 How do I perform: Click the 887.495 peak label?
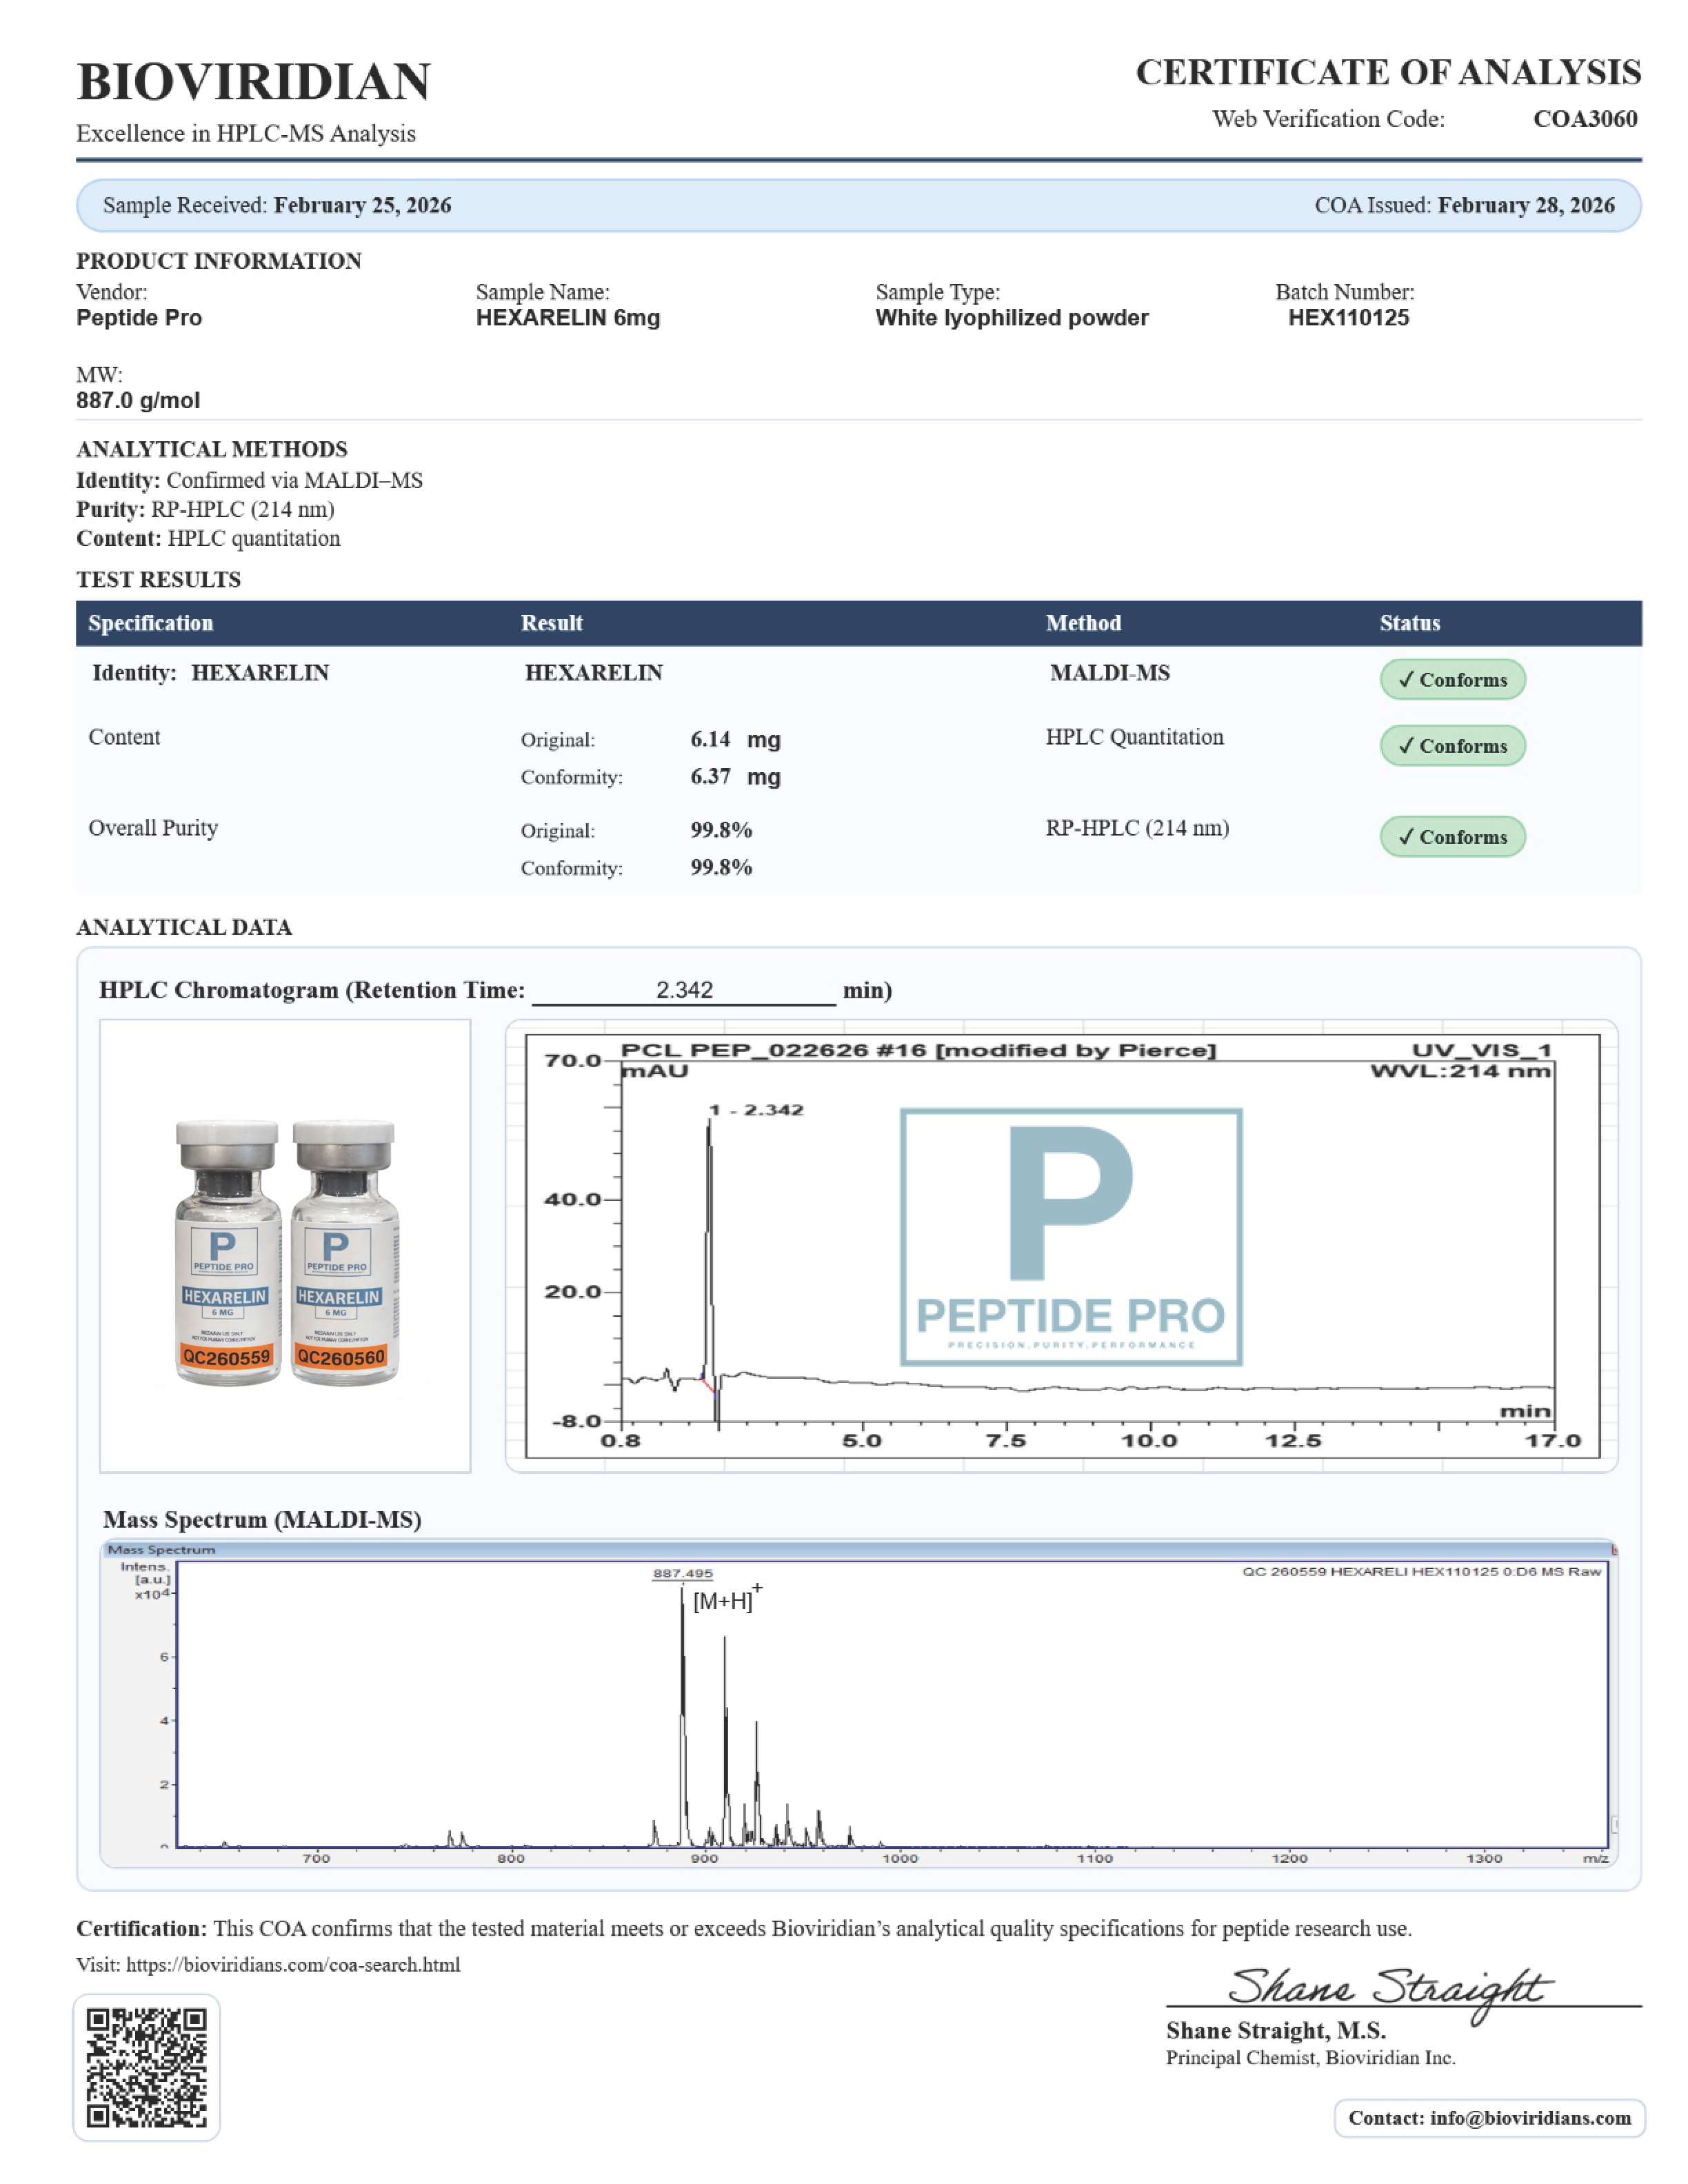click(683, 1573)
